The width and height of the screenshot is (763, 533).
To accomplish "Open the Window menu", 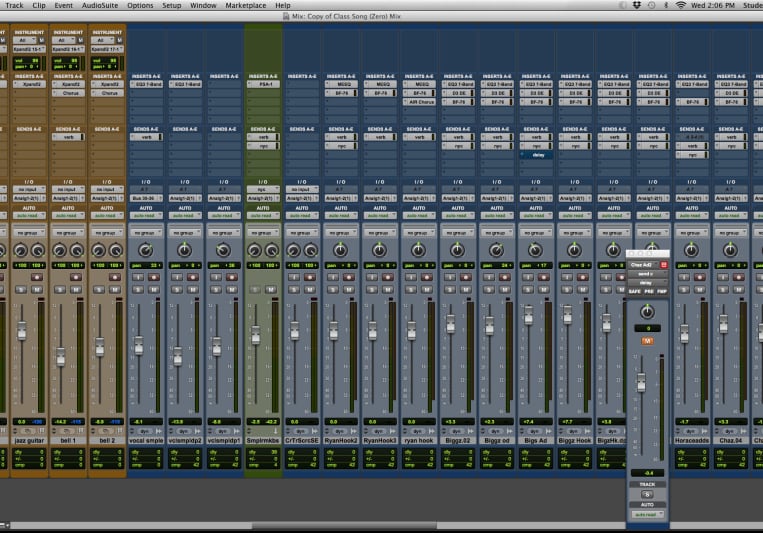I will pyautogui.click(x=203, y=5).
